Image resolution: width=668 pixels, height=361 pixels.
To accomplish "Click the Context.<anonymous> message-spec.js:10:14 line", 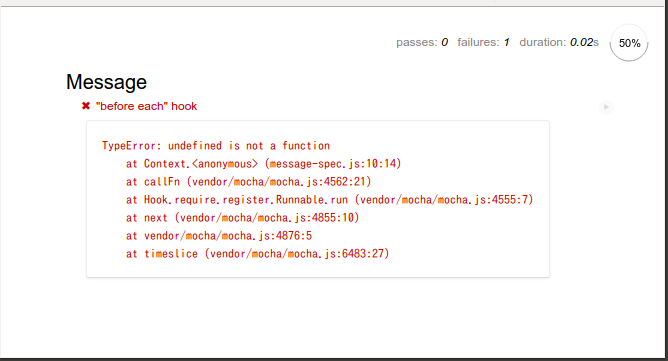I will coord(264,164).
